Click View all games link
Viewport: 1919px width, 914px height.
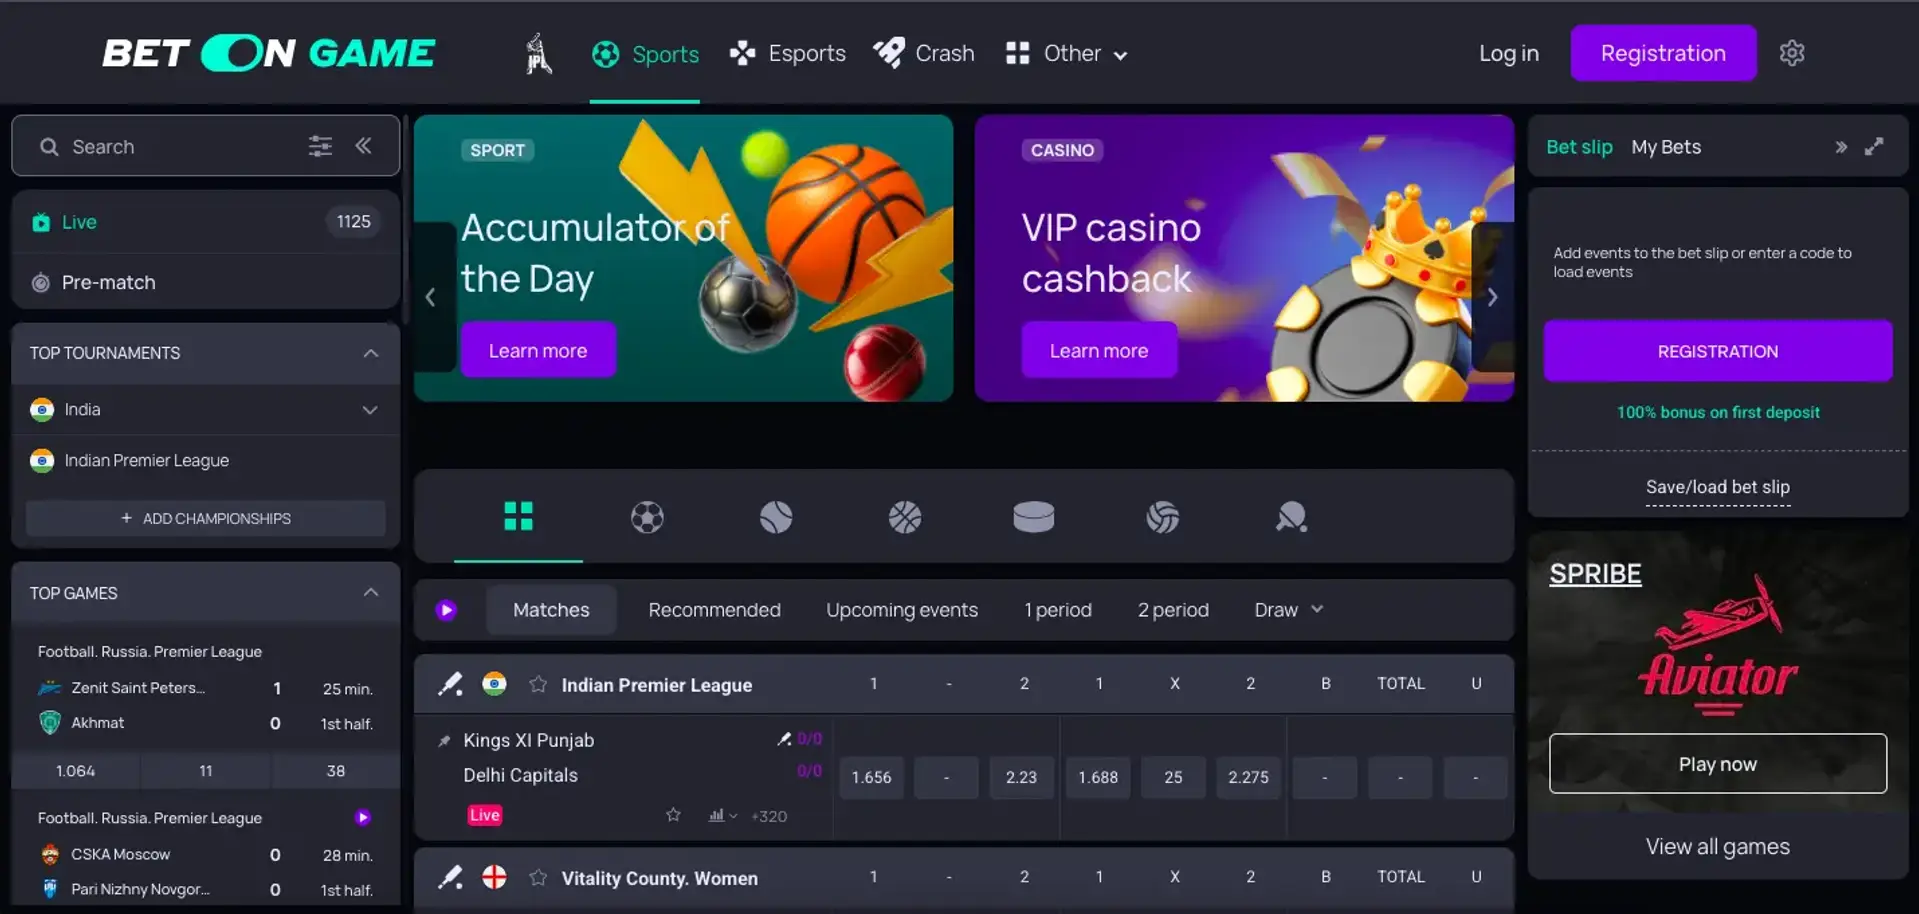coord(1718,846)
